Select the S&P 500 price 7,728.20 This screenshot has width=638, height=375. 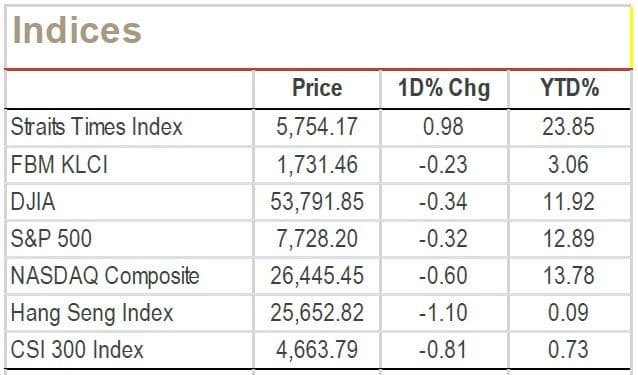tap(317, 239)
